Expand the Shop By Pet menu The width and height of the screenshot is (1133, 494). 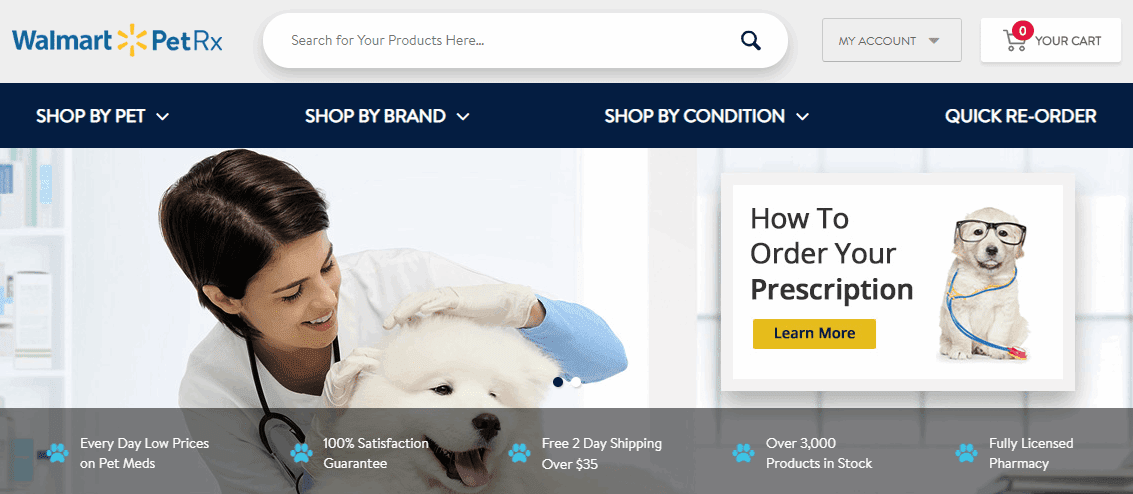pos(103,116)
